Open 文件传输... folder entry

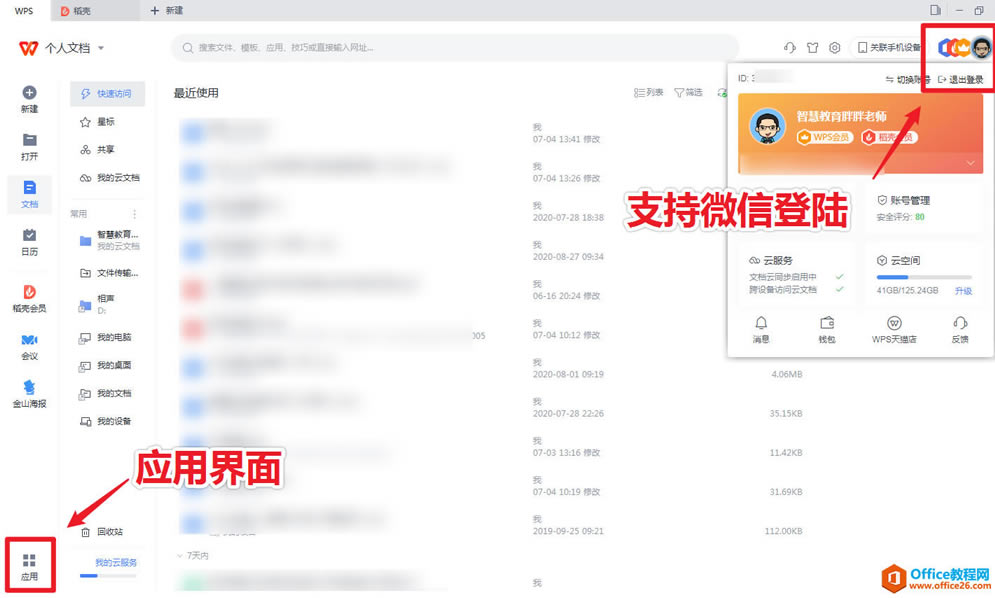coord(107,273)
